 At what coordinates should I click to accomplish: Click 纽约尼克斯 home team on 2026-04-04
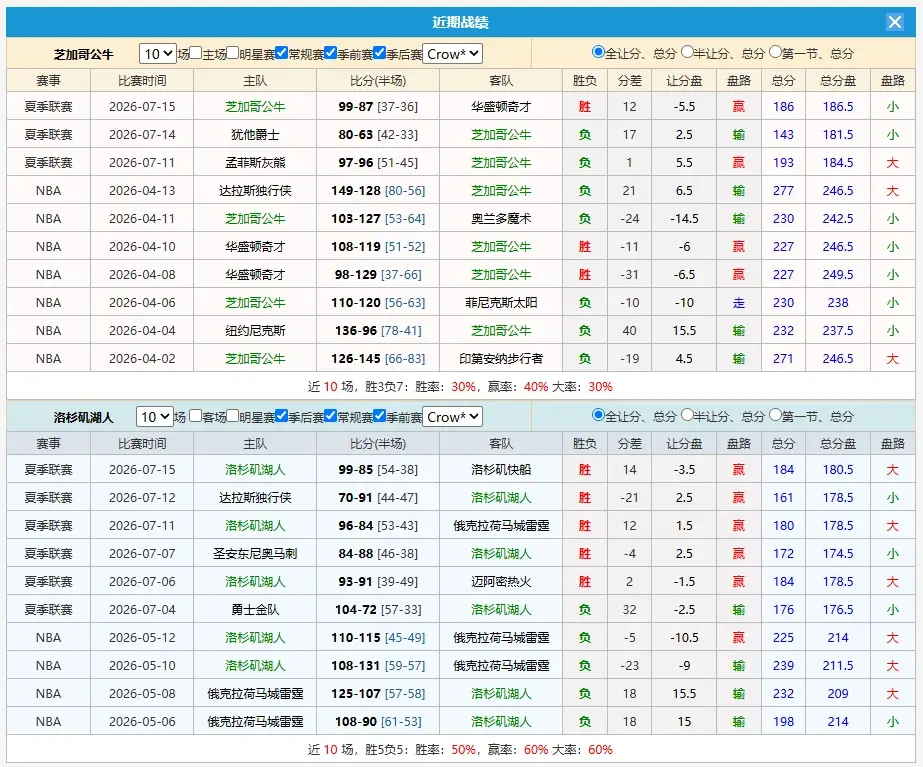(x=255, y=331)
